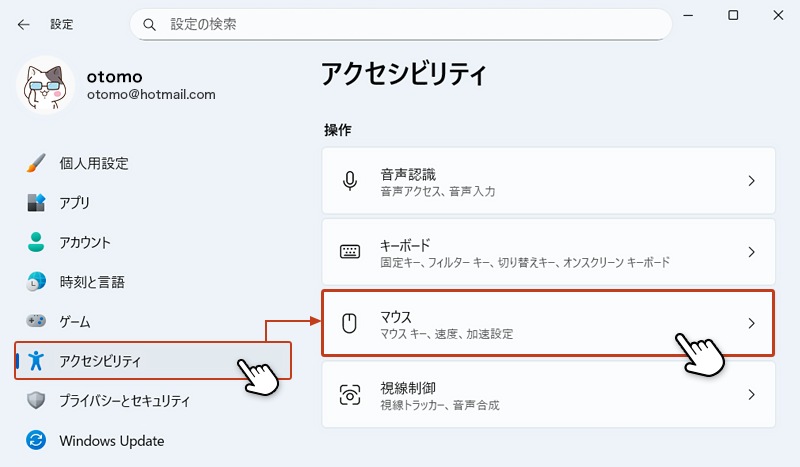Viewport: 800px width, 467px height.
Task: Click the プライバシーとセキュリティ shield icon
Action: [x=36, y=400]
